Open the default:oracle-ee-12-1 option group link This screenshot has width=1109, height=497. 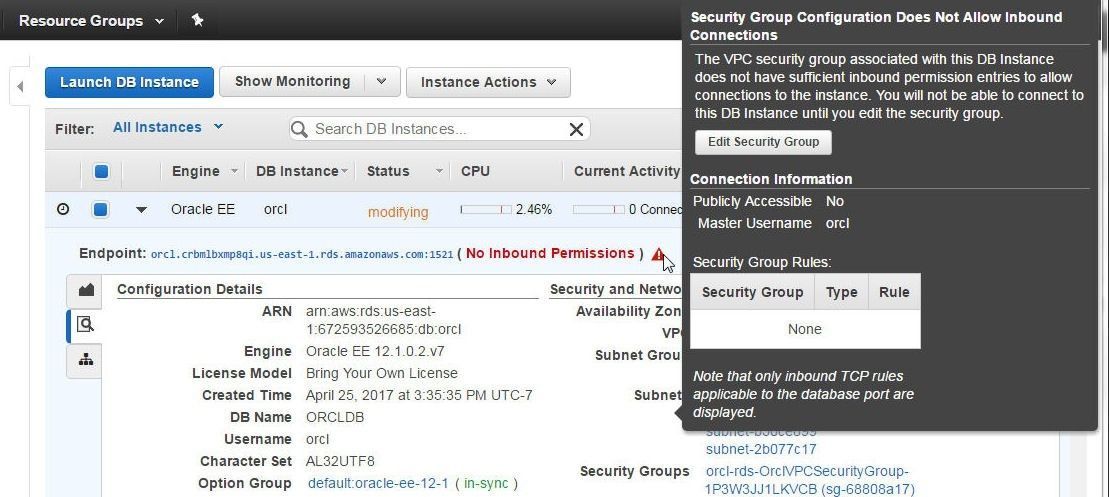(378, 484)
